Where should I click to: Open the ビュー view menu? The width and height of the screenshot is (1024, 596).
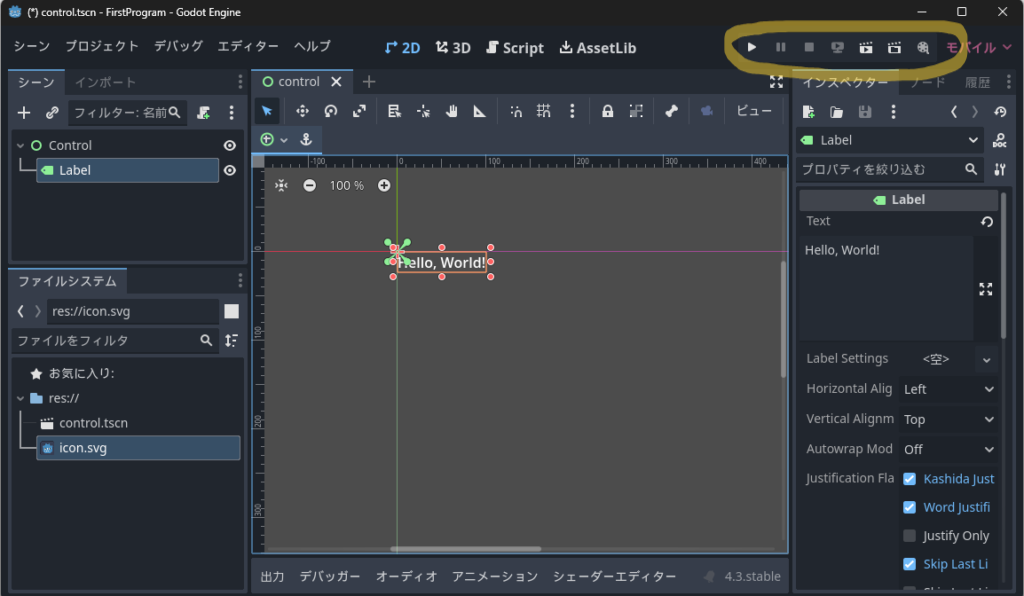click(754, 111)
